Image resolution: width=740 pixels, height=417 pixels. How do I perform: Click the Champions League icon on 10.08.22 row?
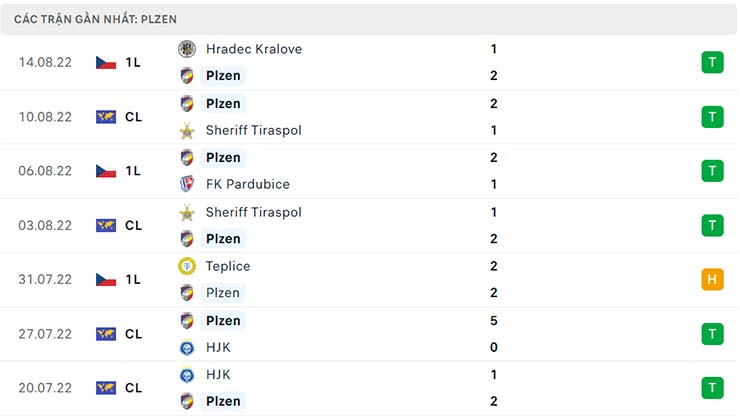click(x=106, y=117)
